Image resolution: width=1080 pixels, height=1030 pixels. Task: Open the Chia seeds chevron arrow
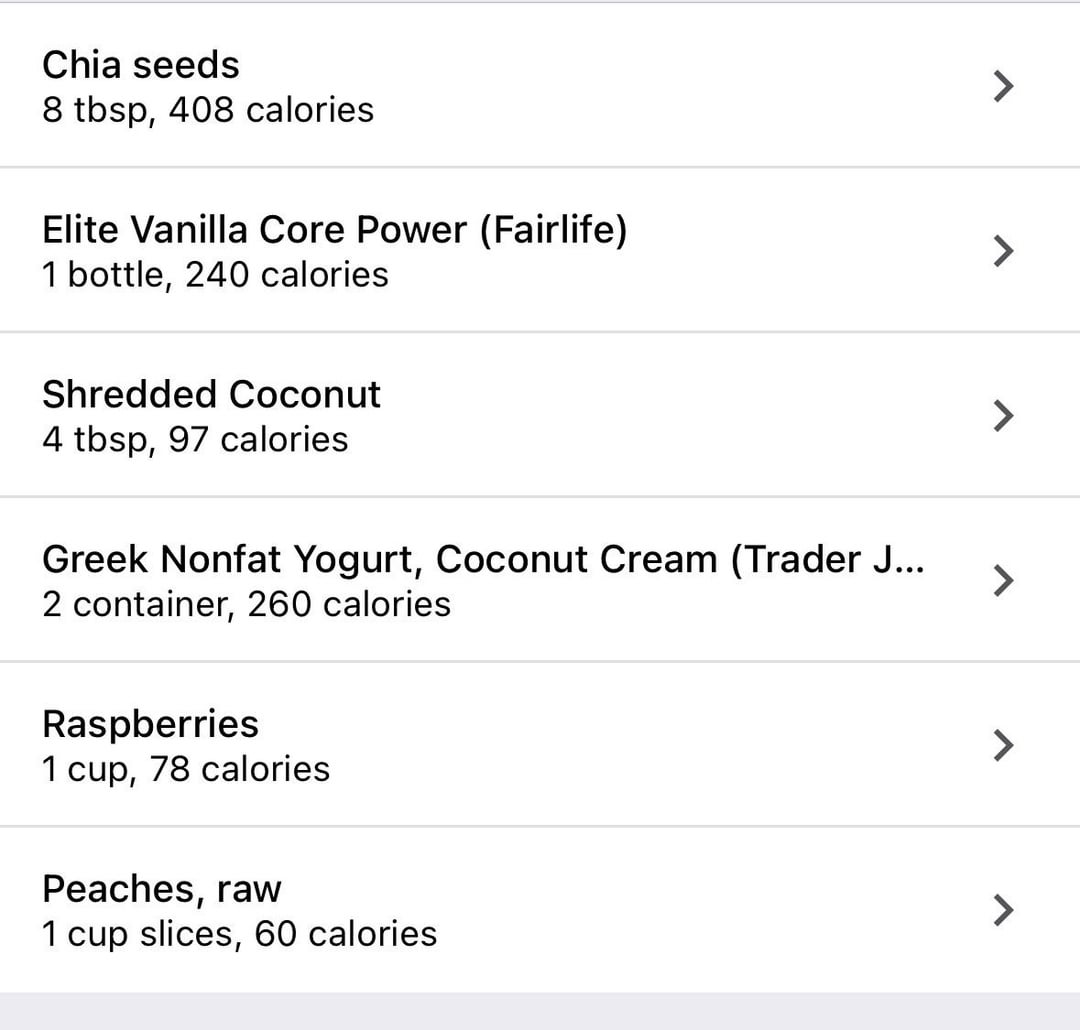(1004, 86)
